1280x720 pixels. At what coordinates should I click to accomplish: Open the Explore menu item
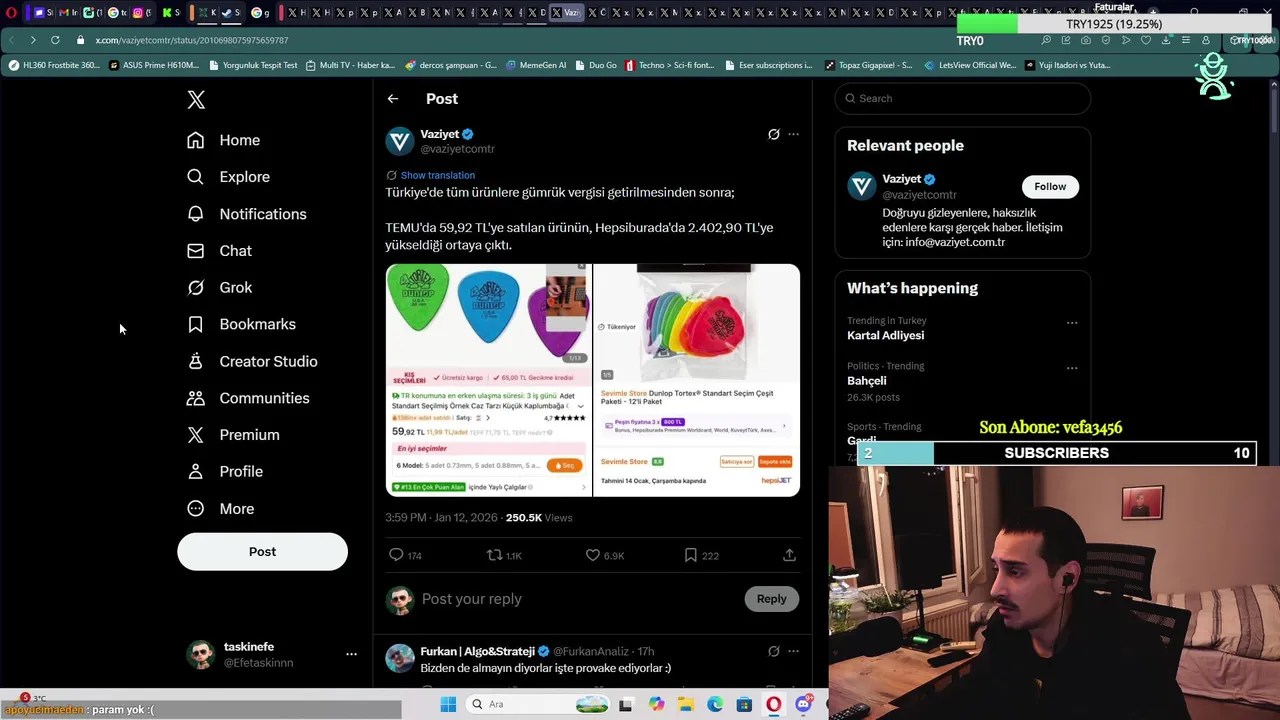pyautogui.click(x=228, y=177)
